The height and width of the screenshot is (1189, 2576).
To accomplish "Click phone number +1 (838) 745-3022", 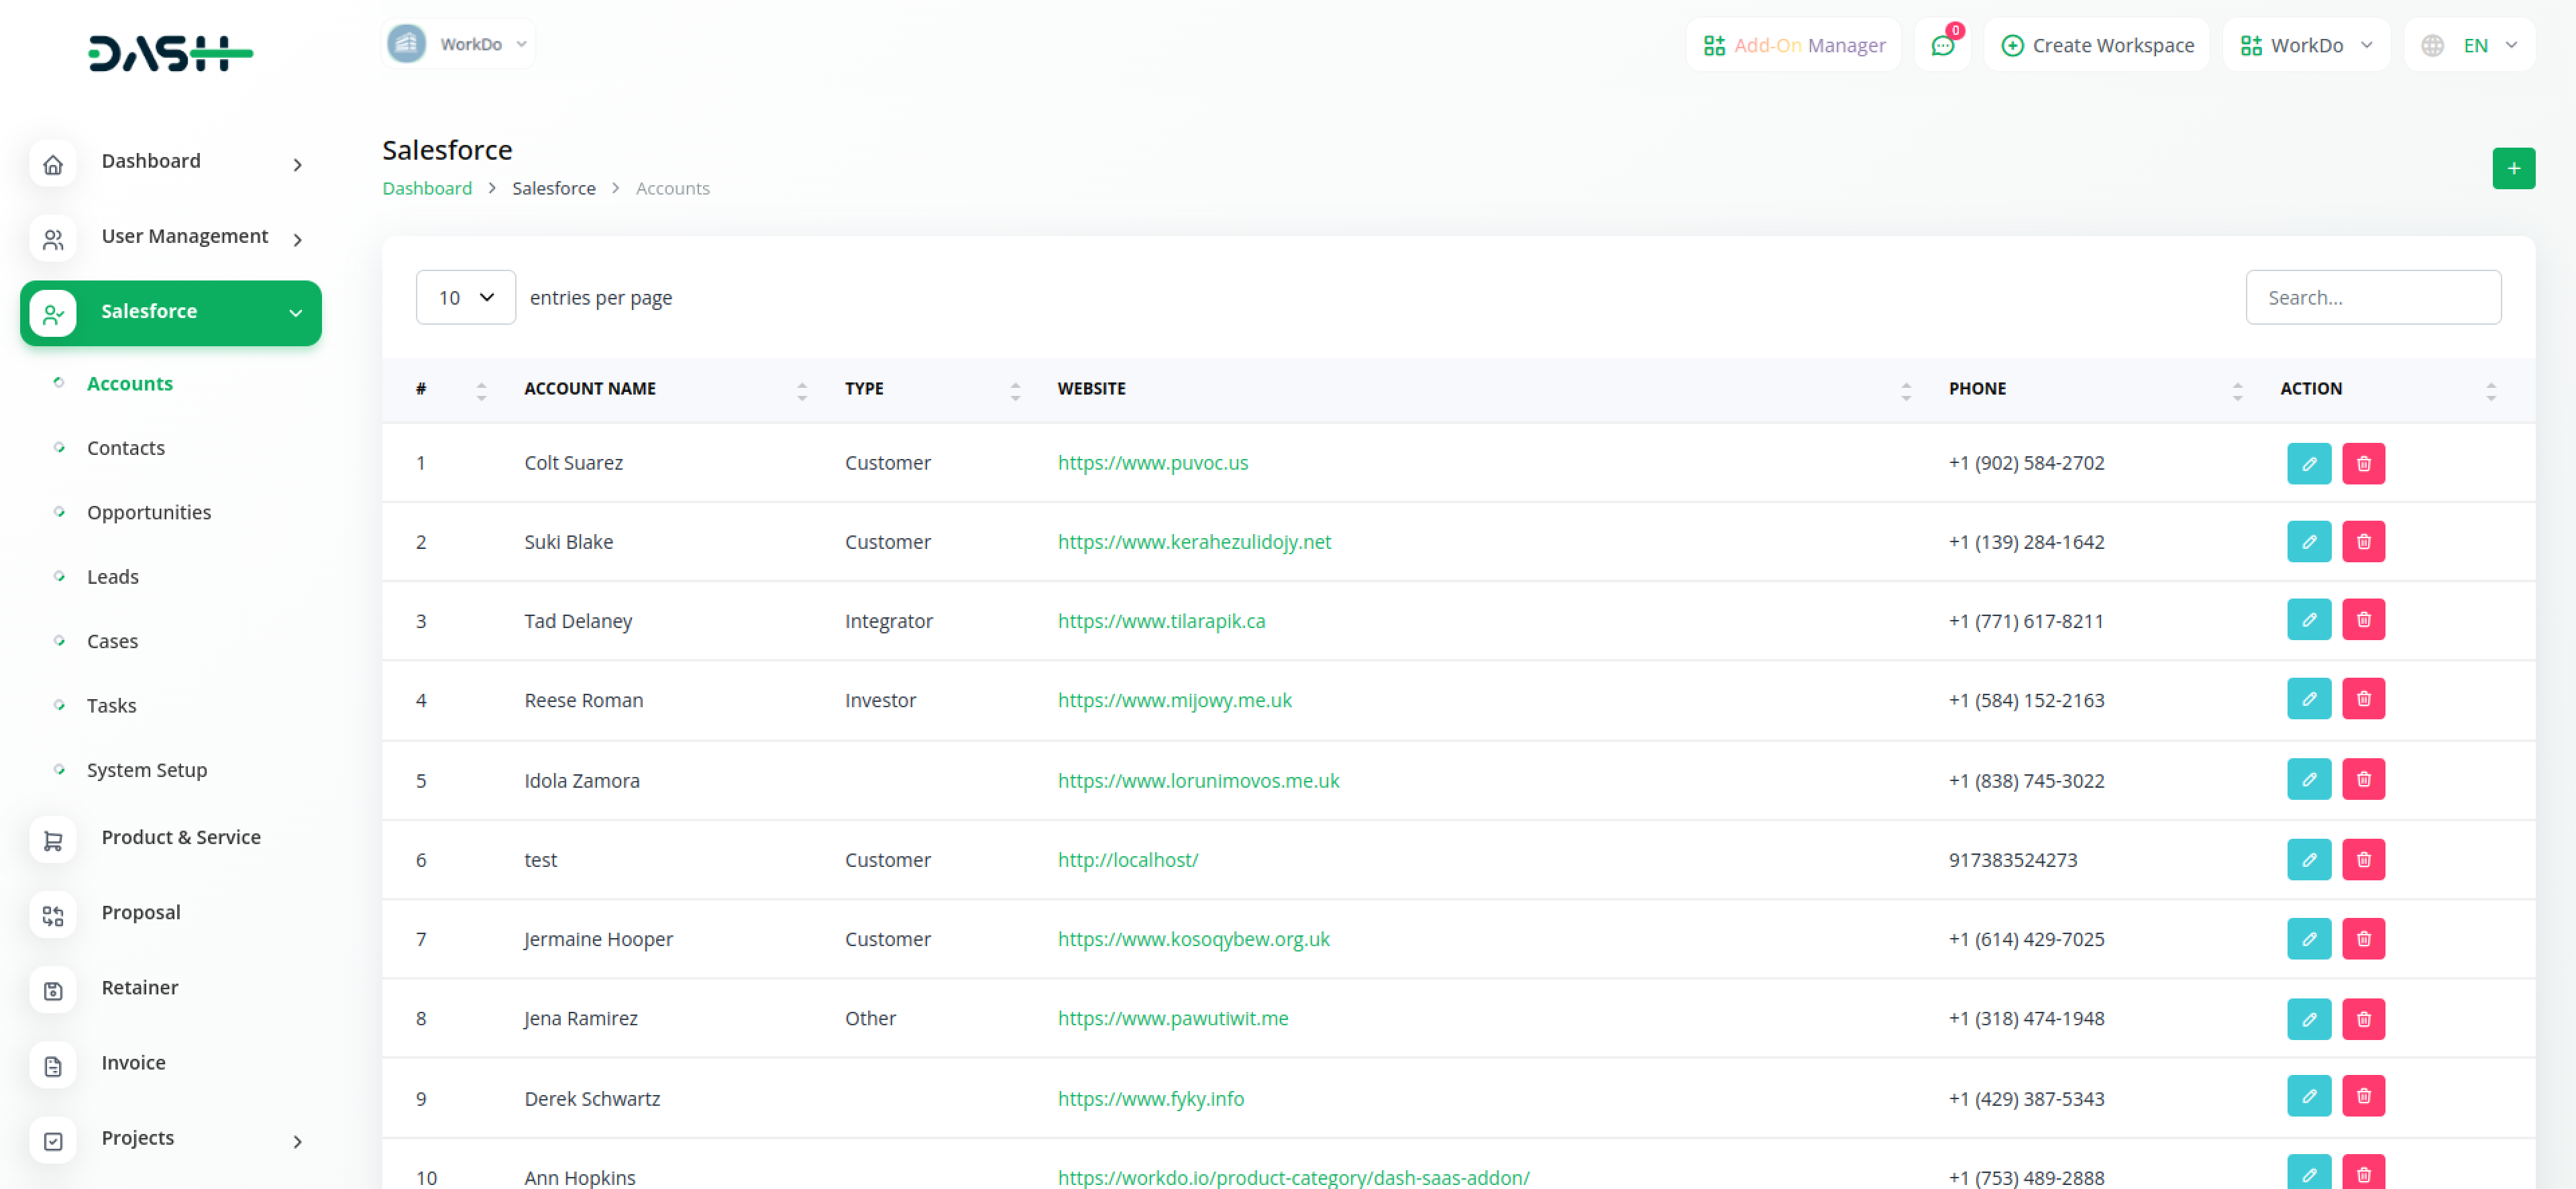I will (x=2026, y=781).
